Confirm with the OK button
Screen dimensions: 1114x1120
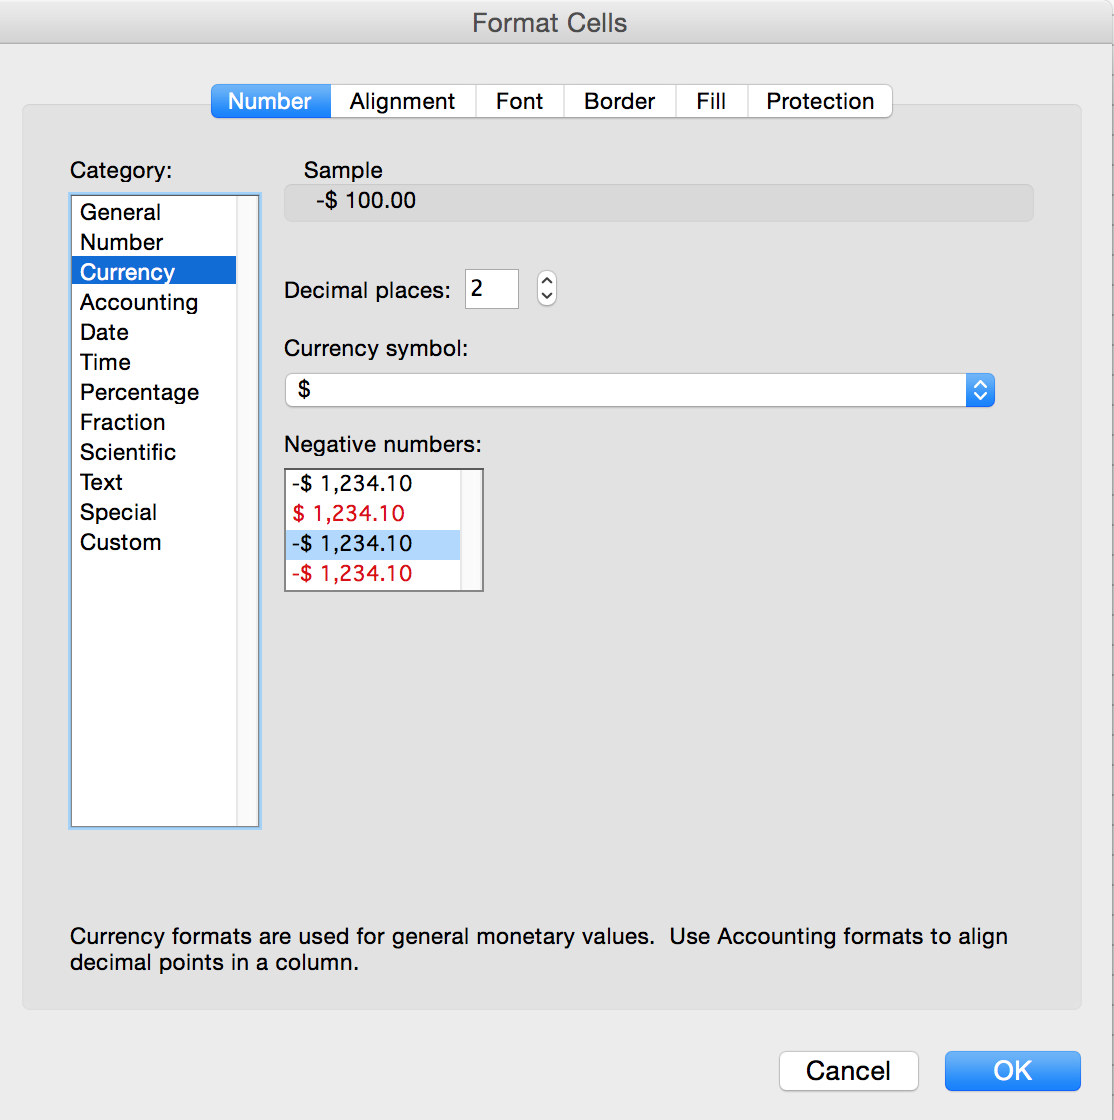[x=1013, y=1071]
